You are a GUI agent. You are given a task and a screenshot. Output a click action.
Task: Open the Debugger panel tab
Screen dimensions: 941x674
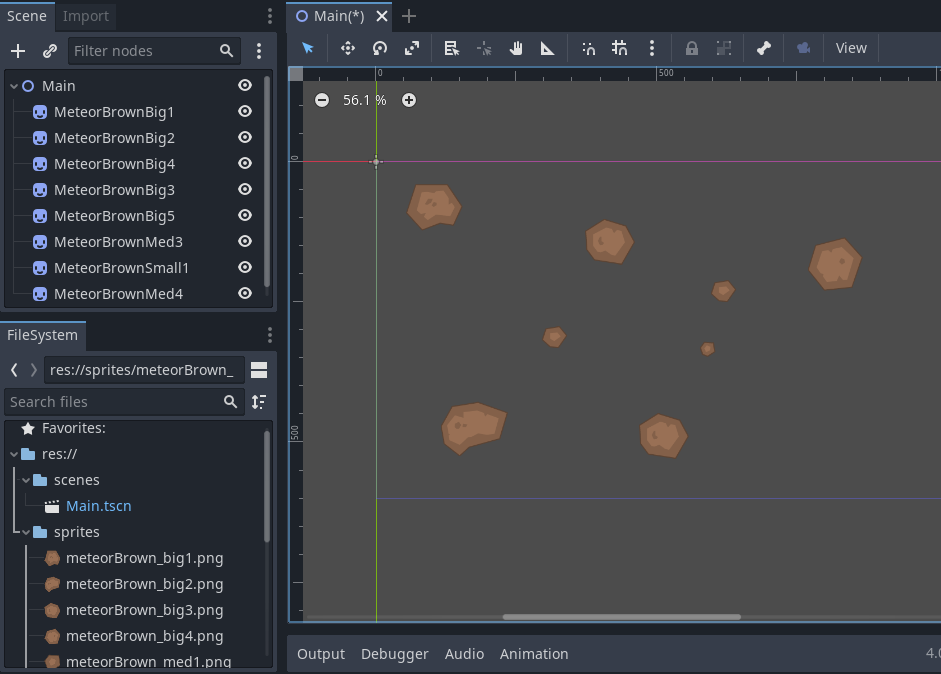(394, 653)
